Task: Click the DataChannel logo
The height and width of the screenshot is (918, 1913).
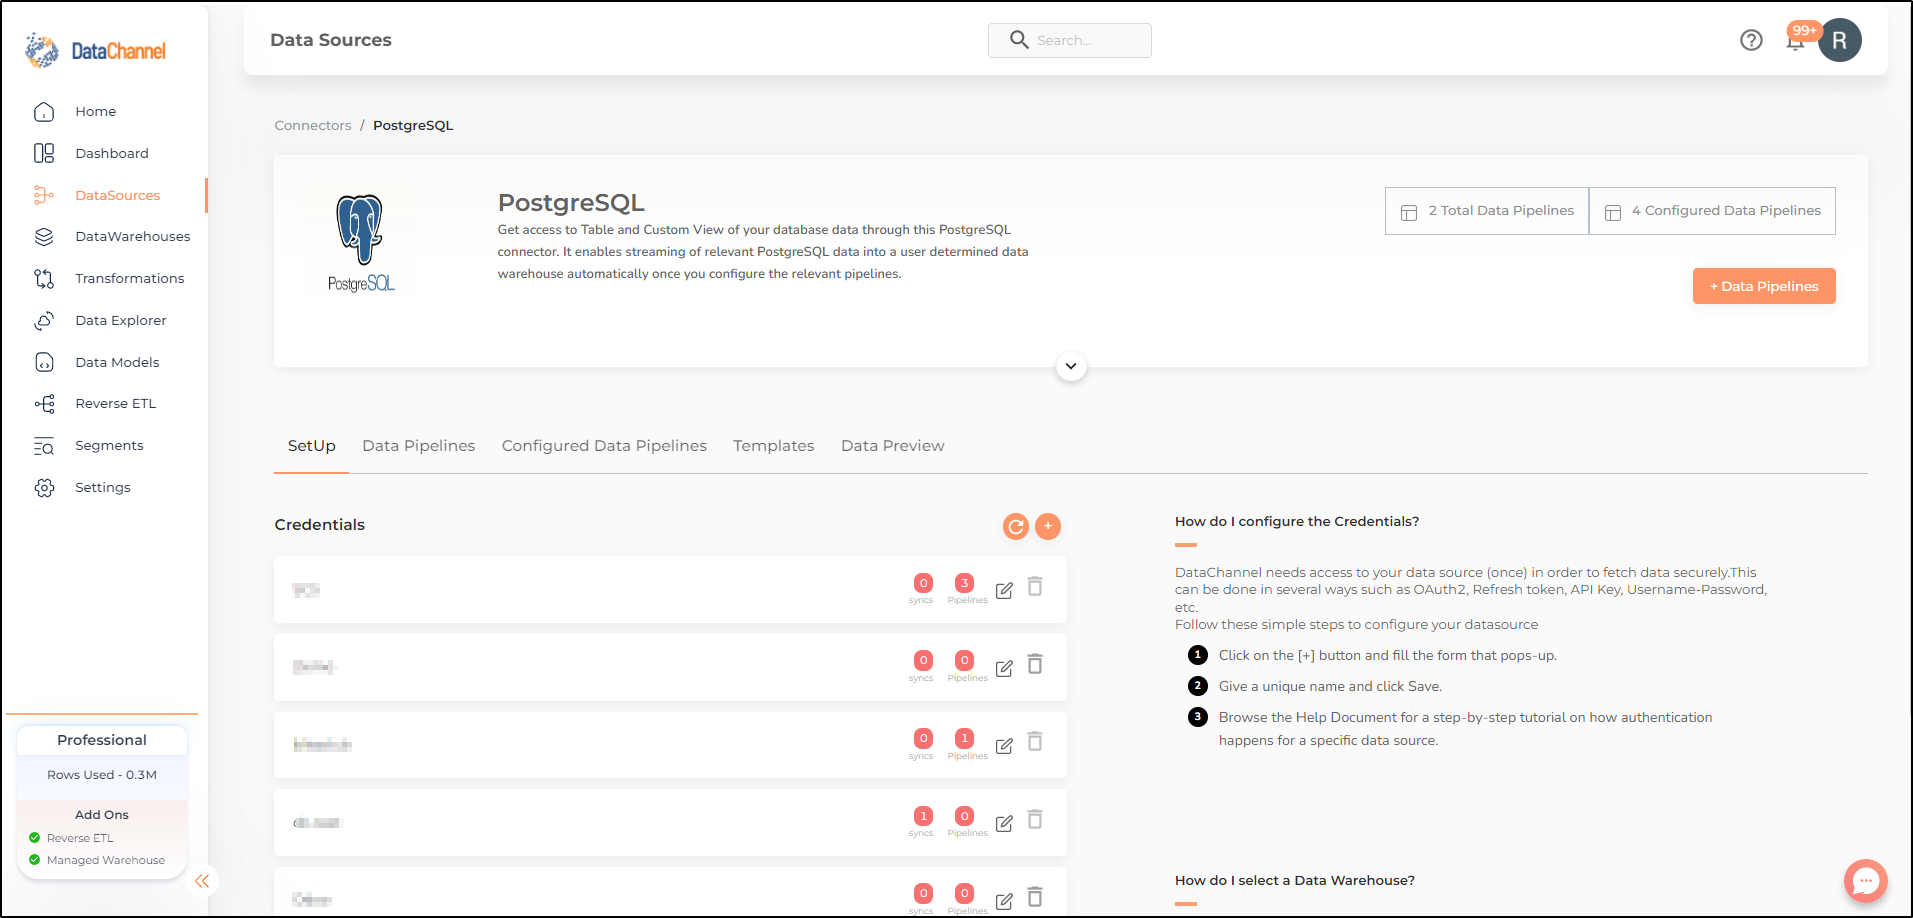Action: tap(96, 50)
